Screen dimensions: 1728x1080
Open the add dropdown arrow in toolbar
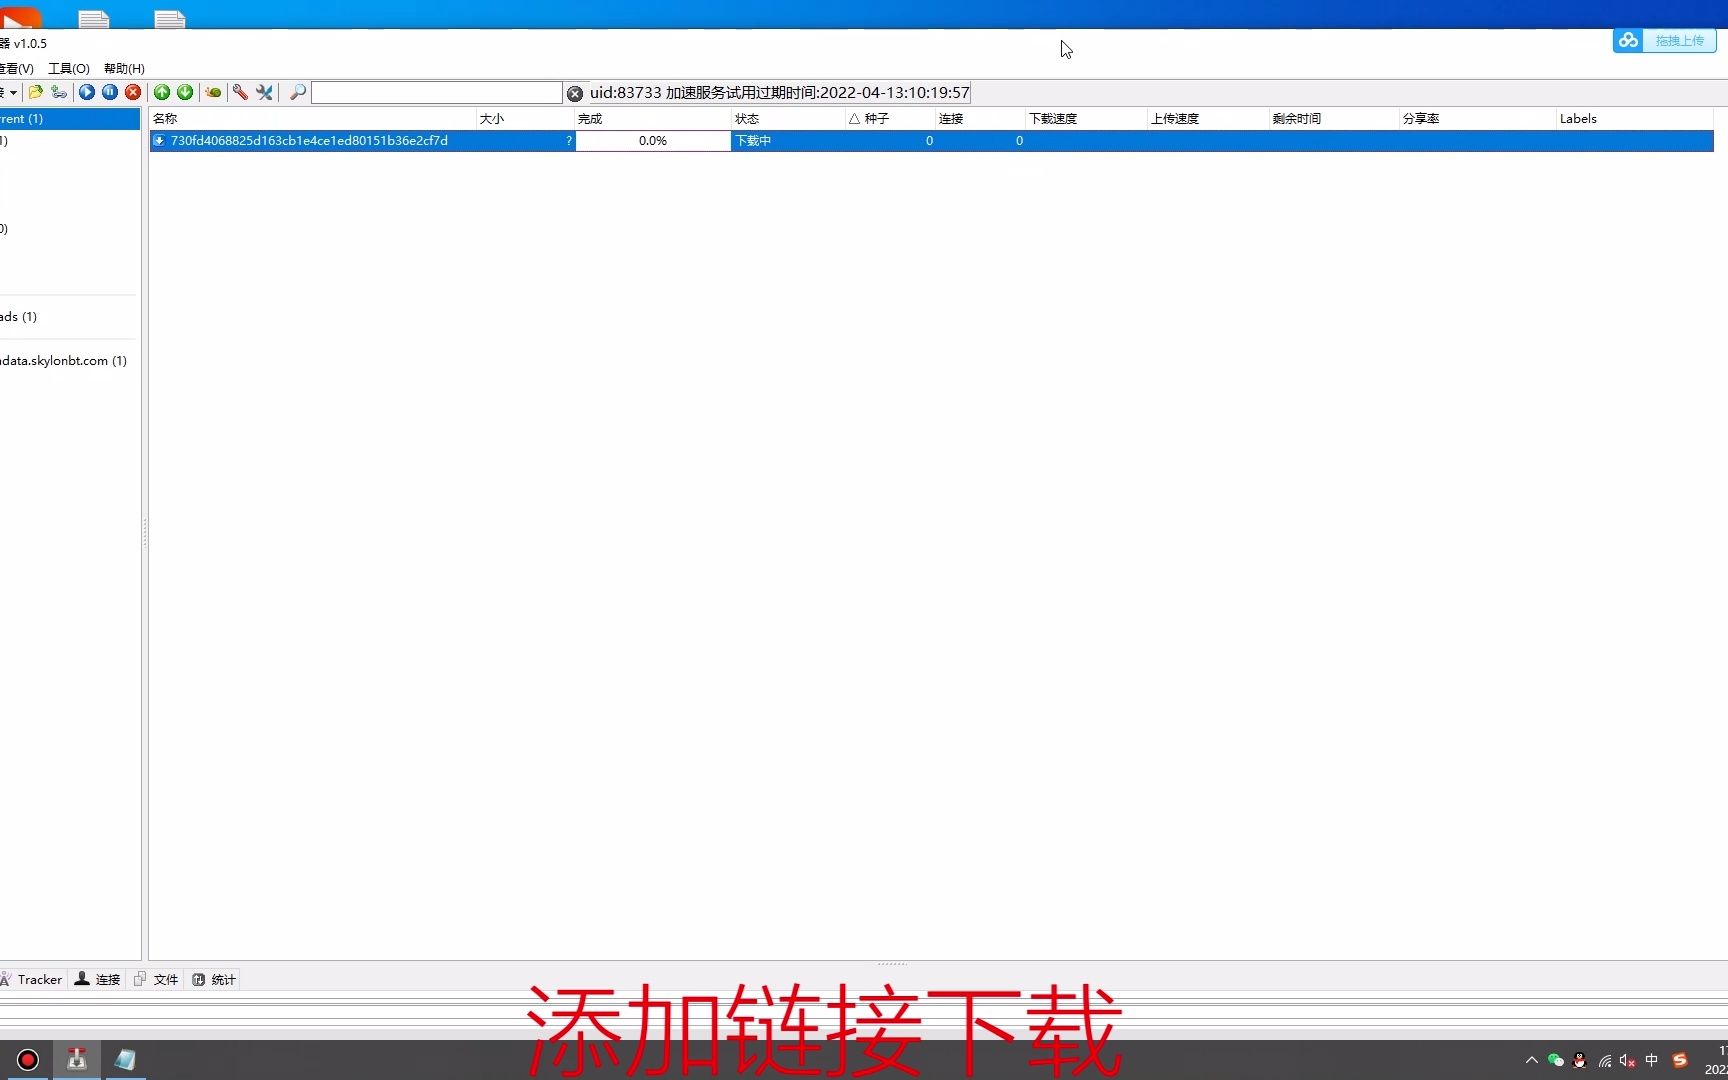coord(13,93)
